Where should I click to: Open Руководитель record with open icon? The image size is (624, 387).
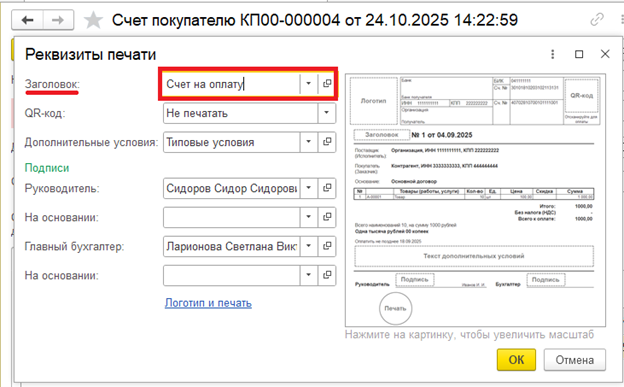(x=327, y=188)
